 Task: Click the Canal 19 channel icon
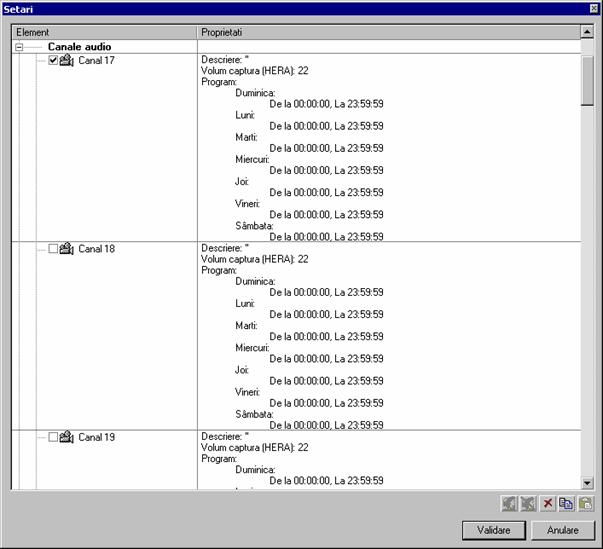67,436
